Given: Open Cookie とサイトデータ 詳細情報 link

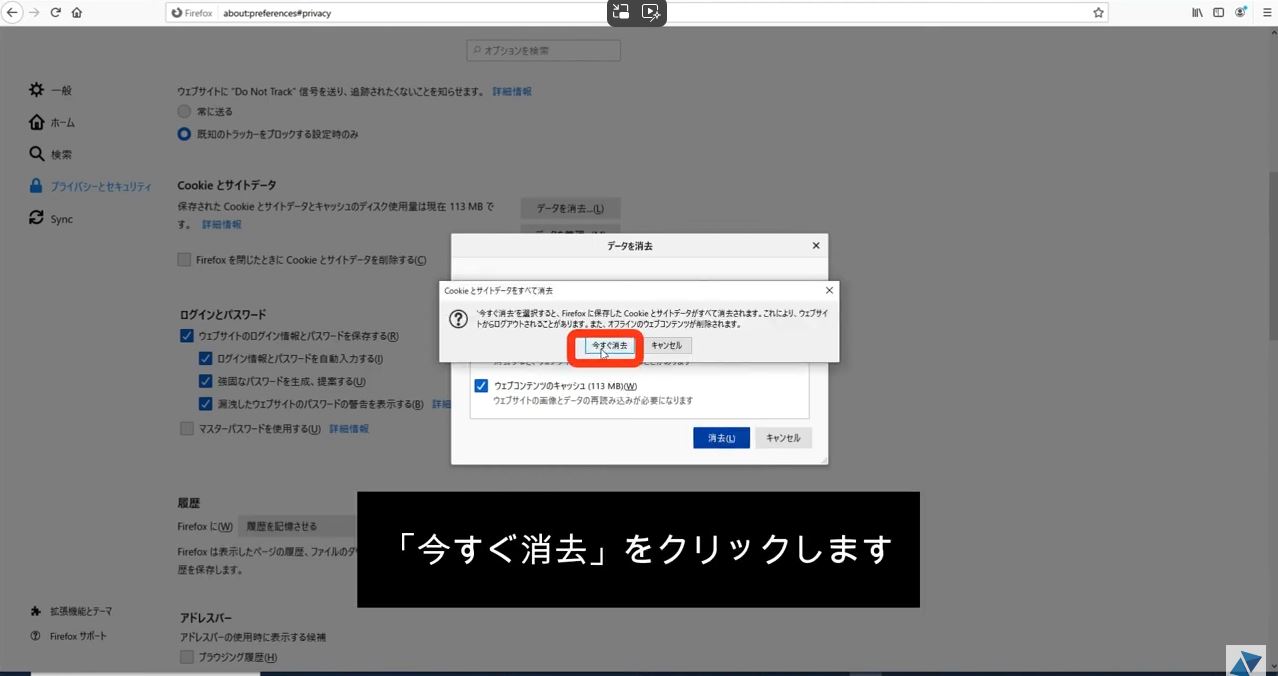Looking at the screenshot, I should click(222, 225).
